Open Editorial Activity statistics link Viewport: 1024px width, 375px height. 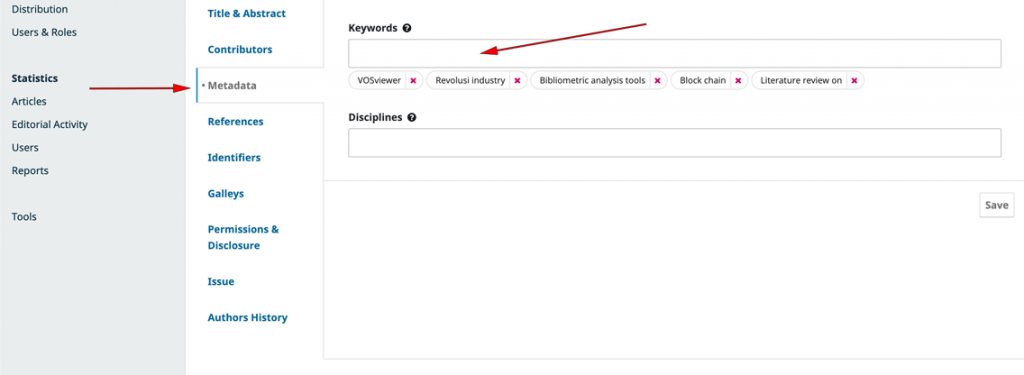50,124
